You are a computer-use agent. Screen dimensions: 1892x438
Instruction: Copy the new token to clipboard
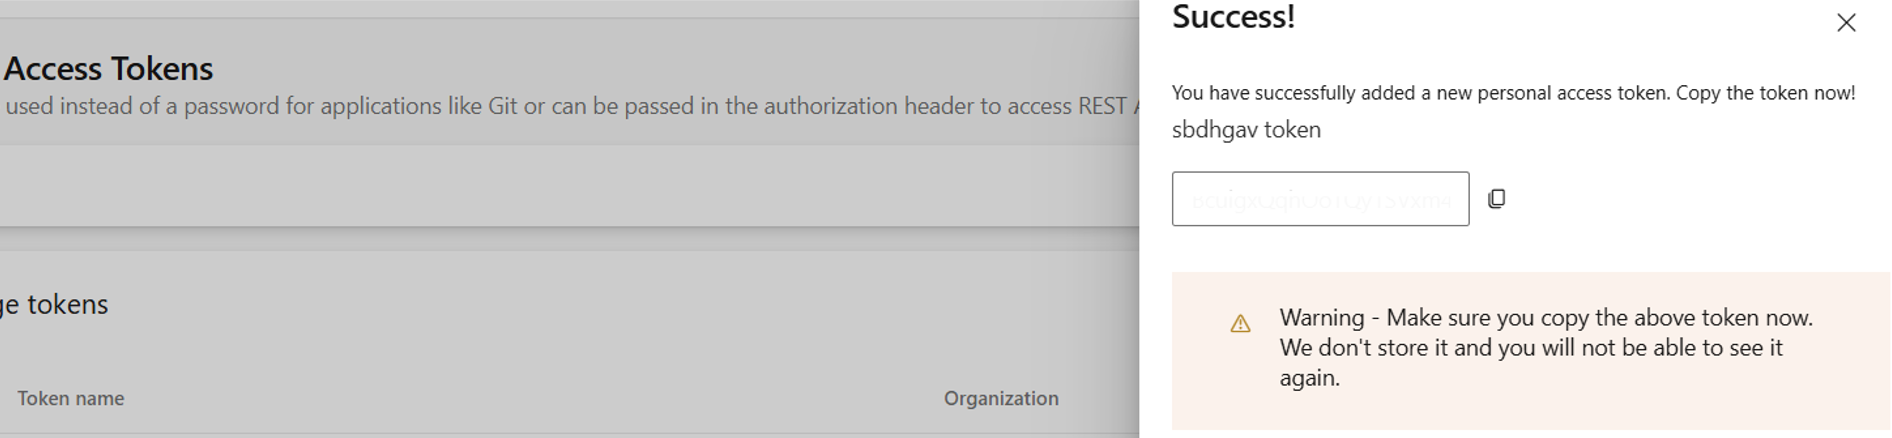click(x=1496, y=199)
